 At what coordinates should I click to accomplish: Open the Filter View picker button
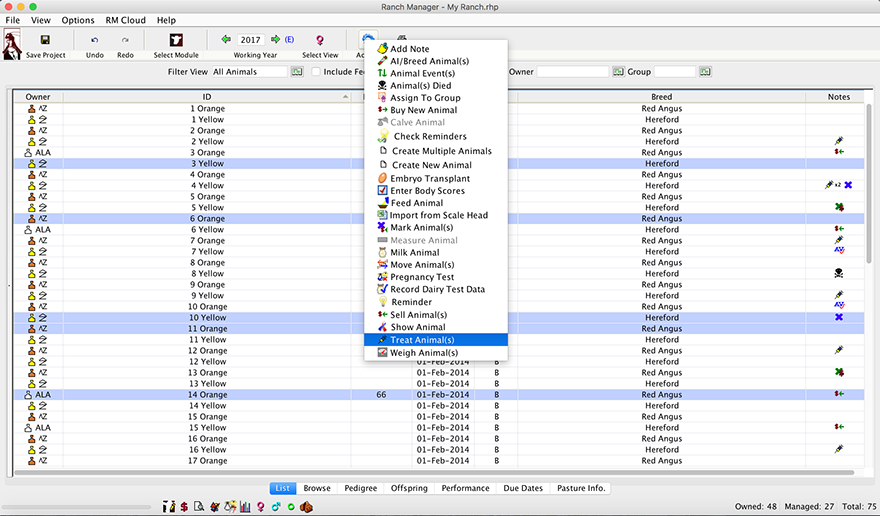[297, 72]
